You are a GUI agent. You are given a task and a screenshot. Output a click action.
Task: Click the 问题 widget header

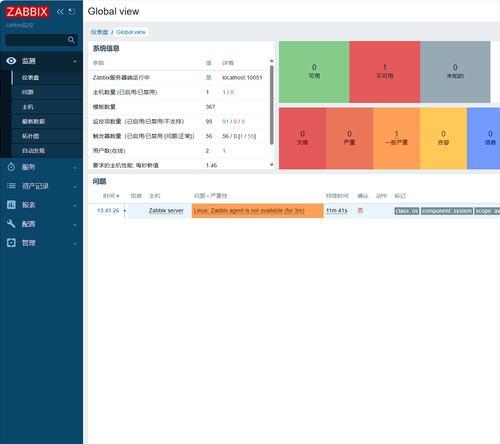coord(99,181)
